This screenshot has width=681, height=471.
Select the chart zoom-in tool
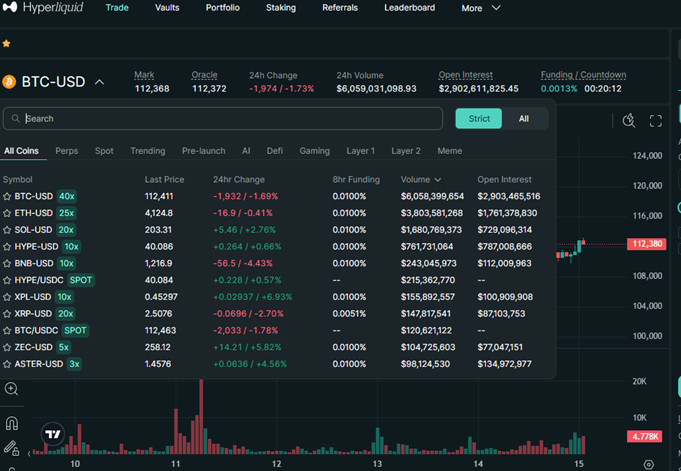click(11, 389)
